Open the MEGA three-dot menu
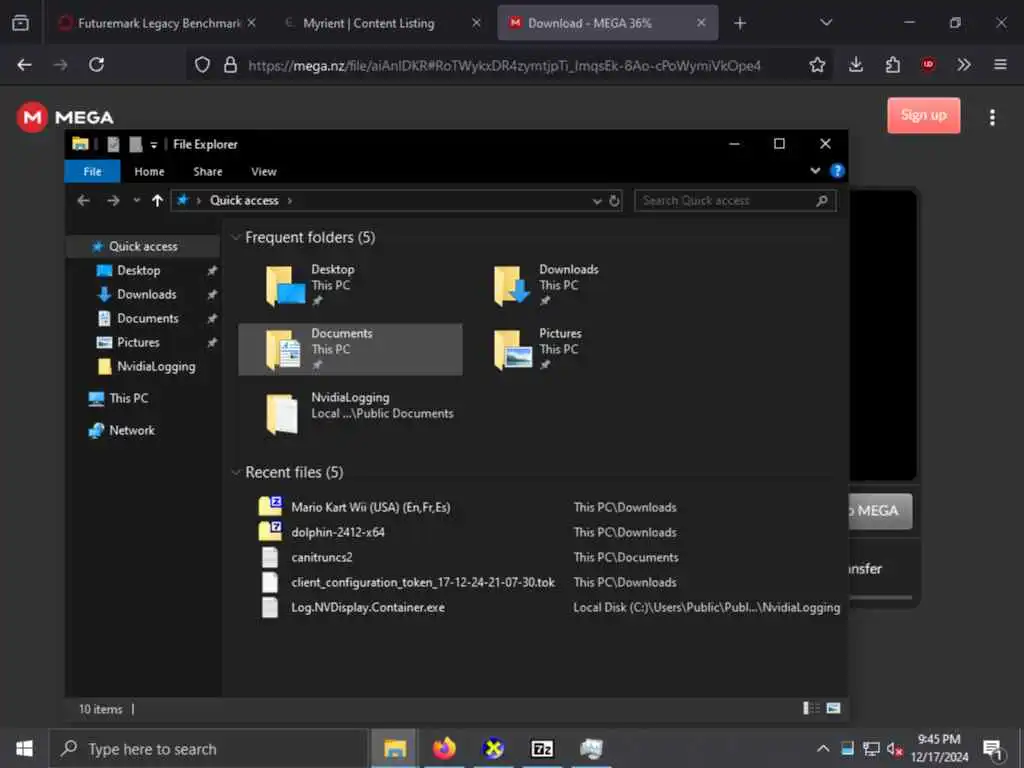1024x768 pixels. (x=992, y=118)
